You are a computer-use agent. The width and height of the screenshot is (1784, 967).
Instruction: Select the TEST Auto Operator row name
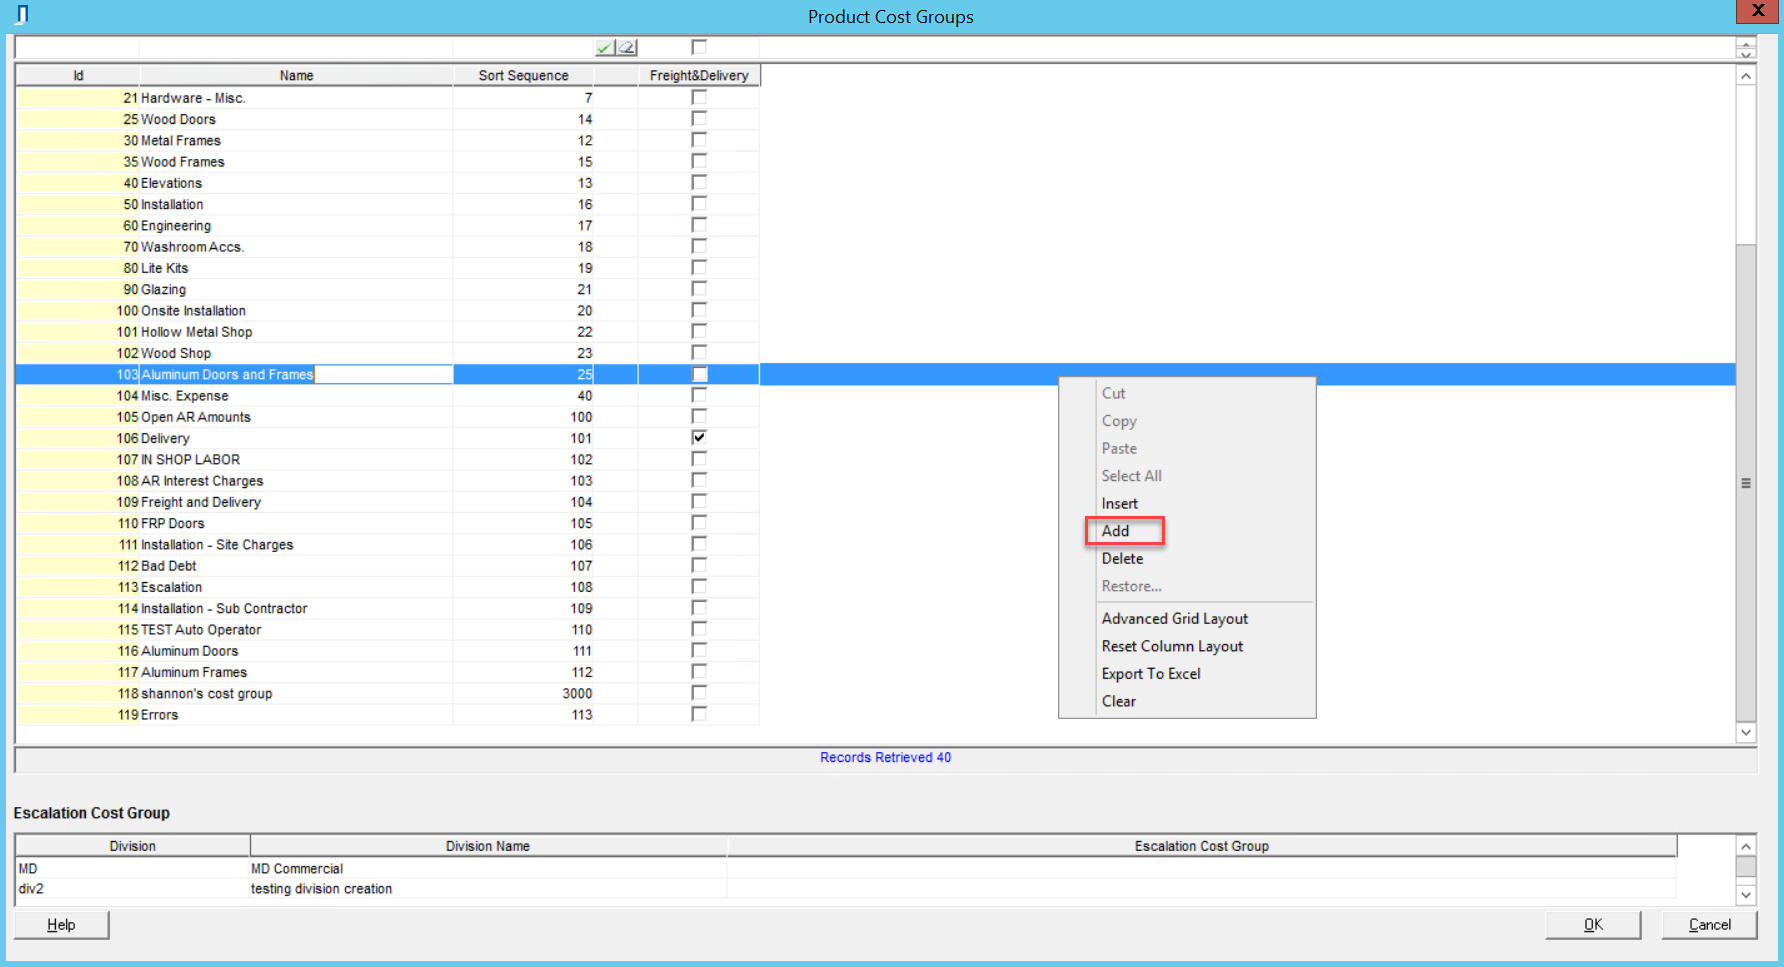click(x=201, y=630)
